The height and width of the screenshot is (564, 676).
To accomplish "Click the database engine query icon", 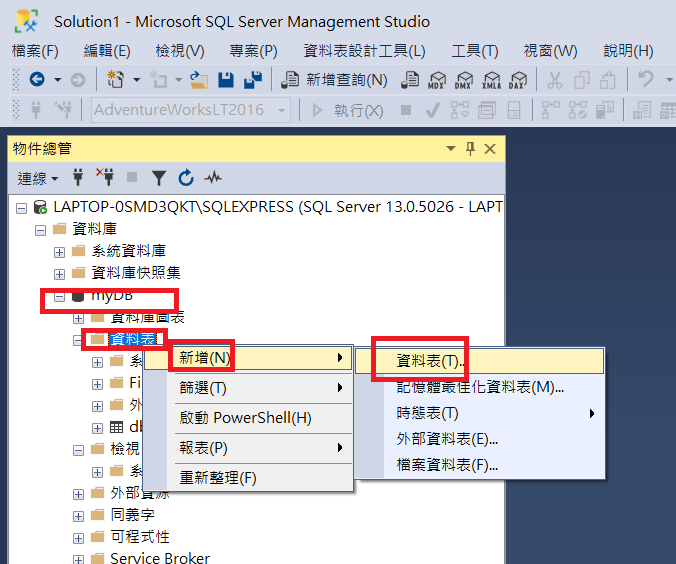I will 410,80.
